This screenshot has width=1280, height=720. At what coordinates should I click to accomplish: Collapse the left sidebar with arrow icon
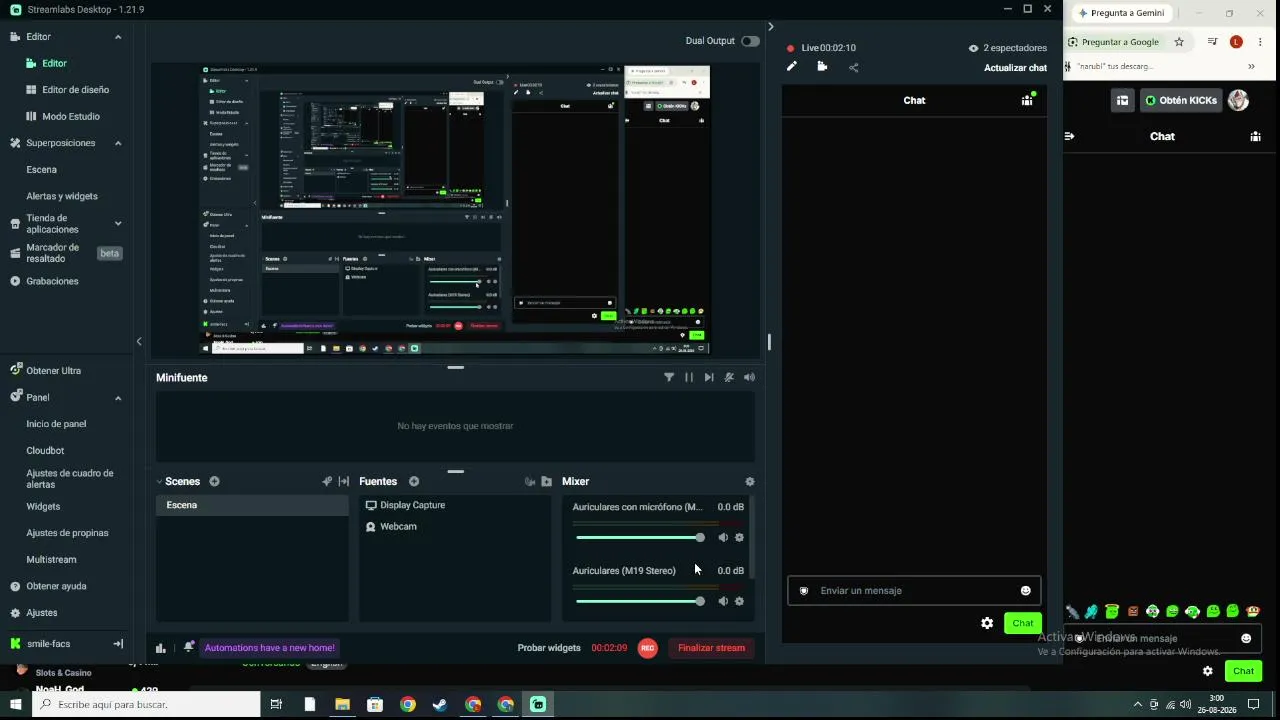point(139,342)
